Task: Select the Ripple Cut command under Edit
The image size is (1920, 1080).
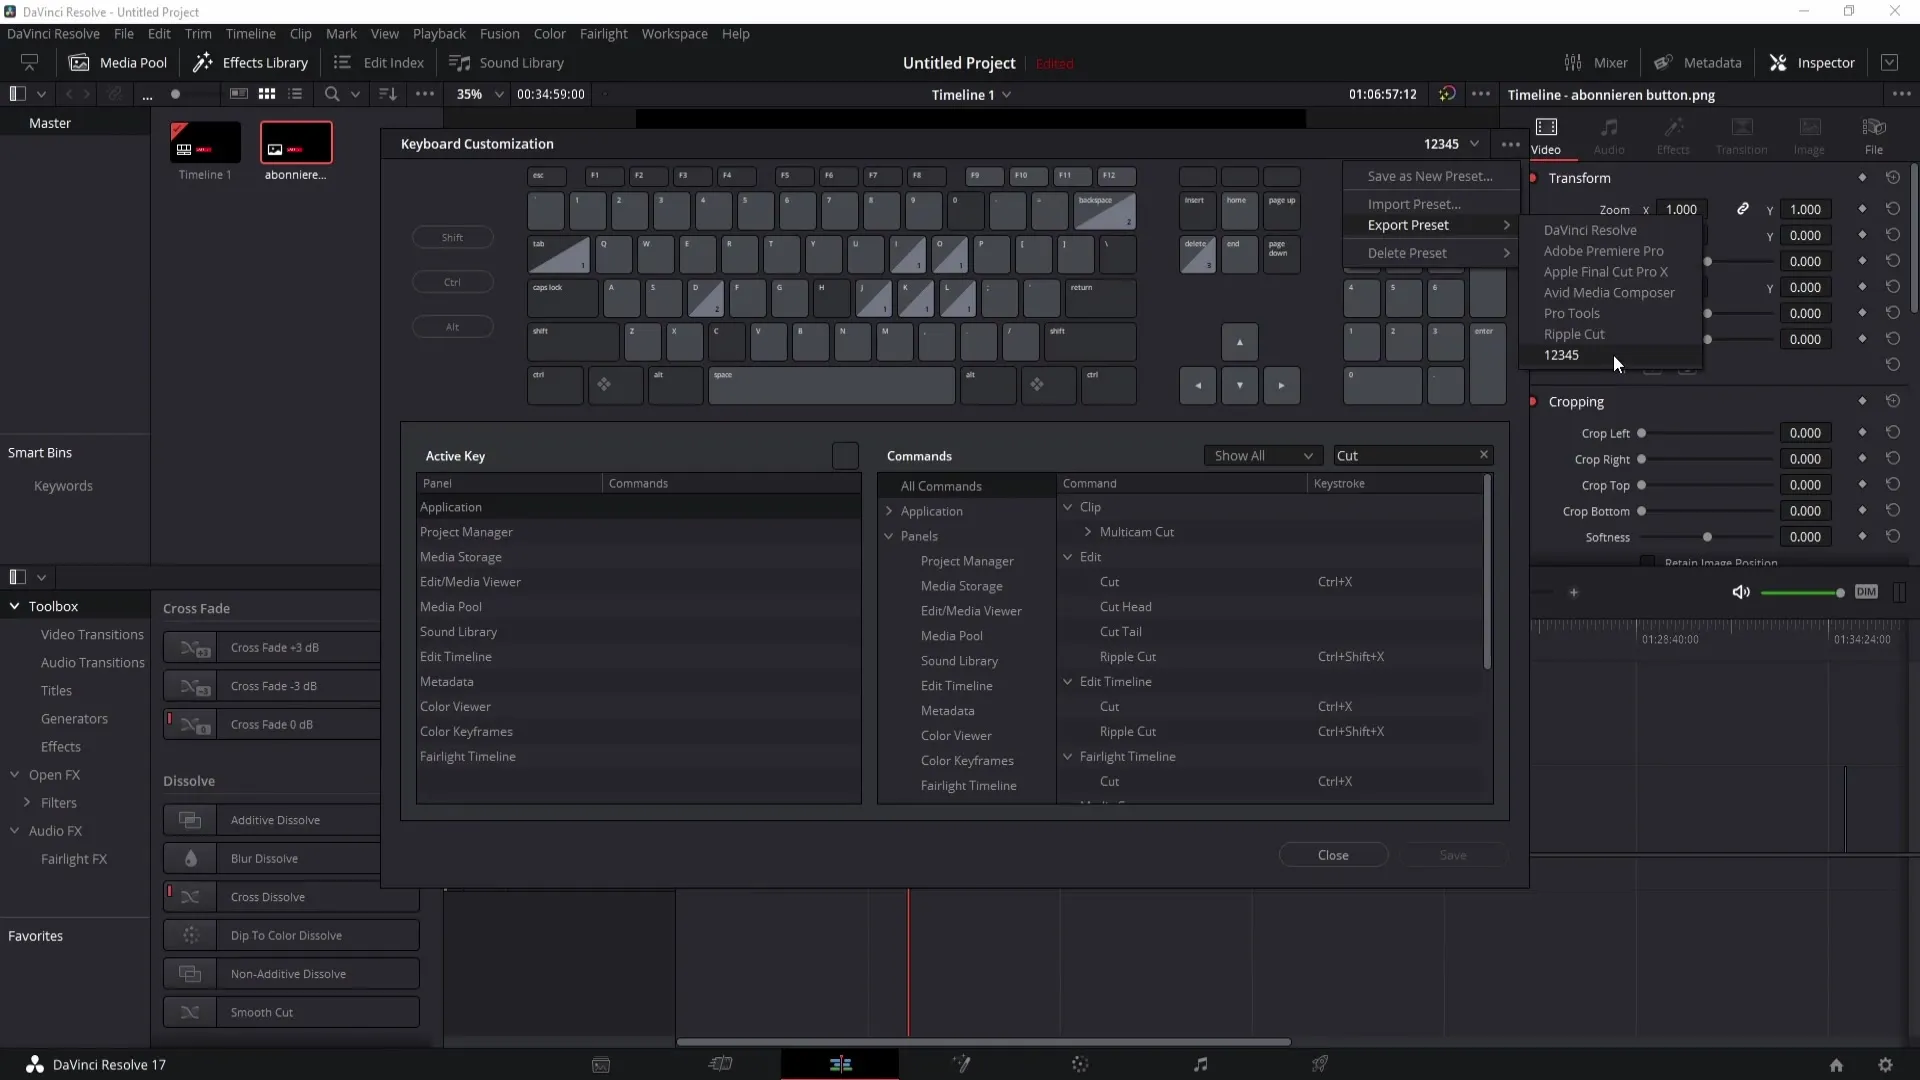Action: pyautogui.click(x=1270, y=657)
